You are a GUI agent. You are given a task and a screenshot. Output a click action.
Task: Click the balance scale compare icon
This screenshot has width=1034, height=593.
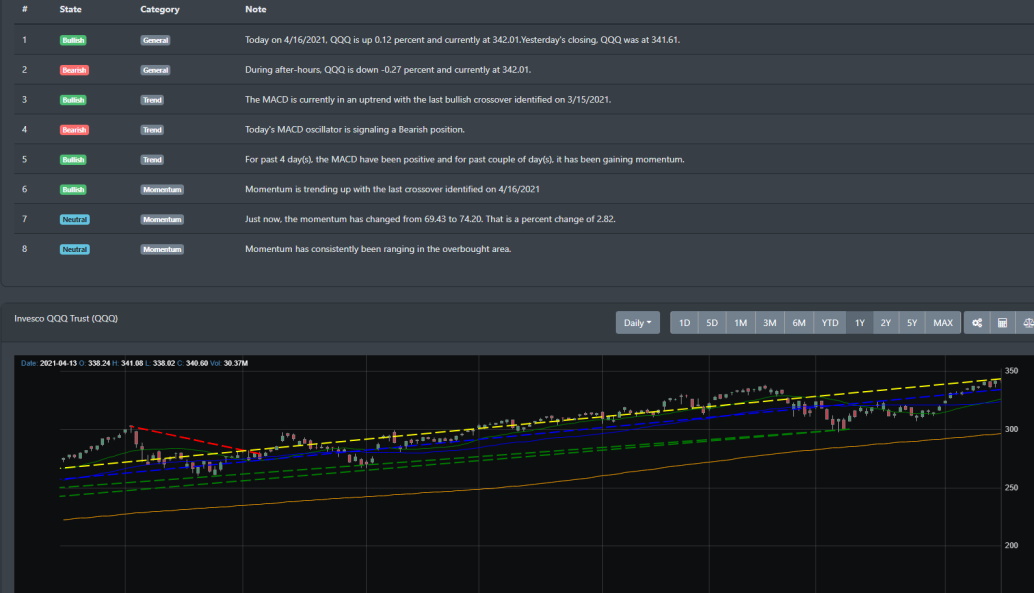pyautogui.click(x=1026, y=323)
